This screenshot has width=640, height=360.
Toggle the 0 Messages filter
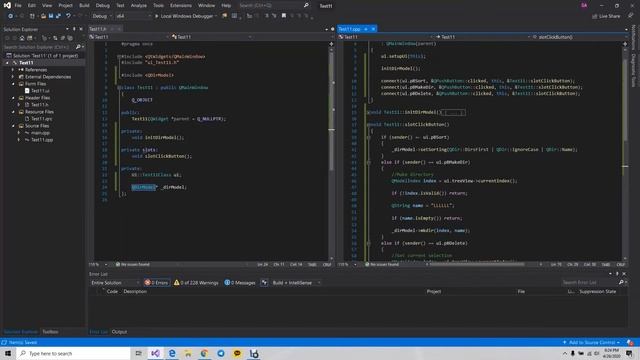[240, 282]
